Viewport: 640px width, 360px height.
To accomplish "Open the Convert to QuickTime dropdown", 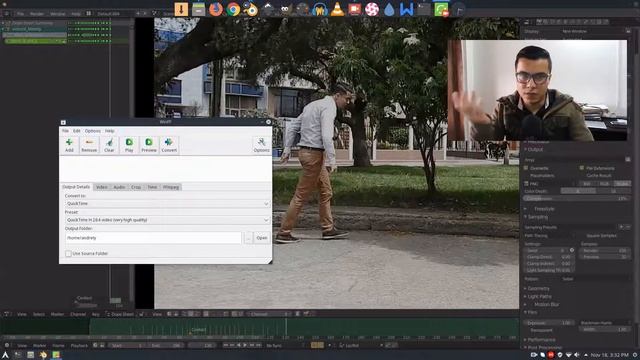I will coord(167,203).
